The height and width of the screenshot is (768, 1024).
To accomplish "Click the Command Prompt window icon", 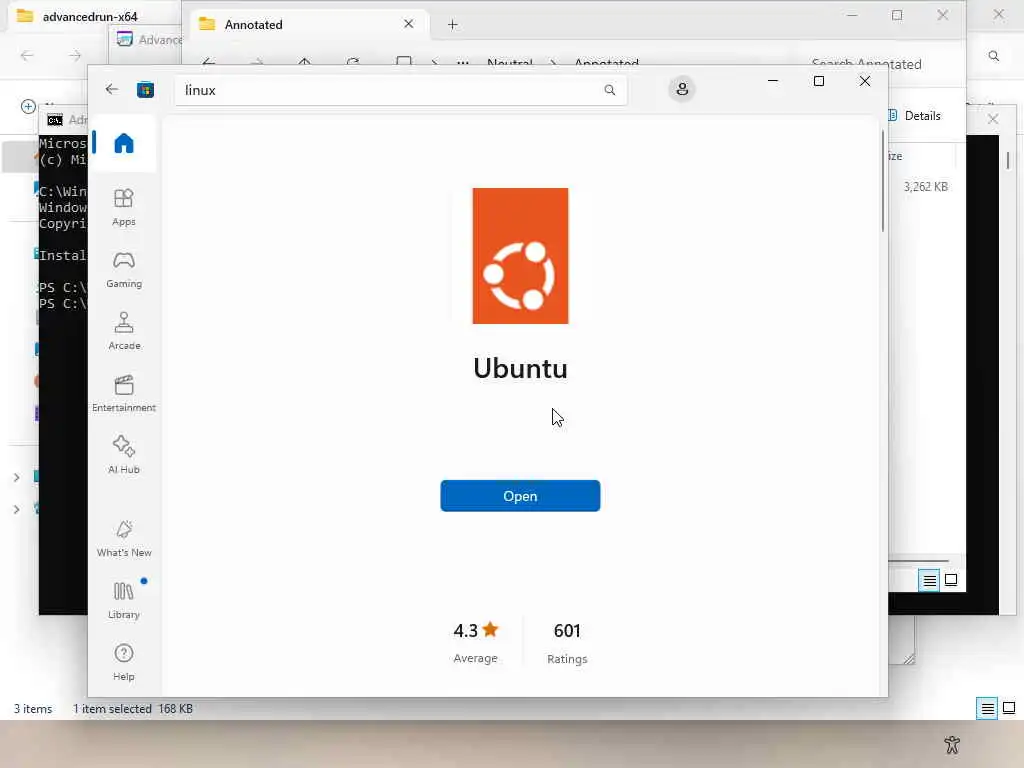I will [x=55, y=120].
